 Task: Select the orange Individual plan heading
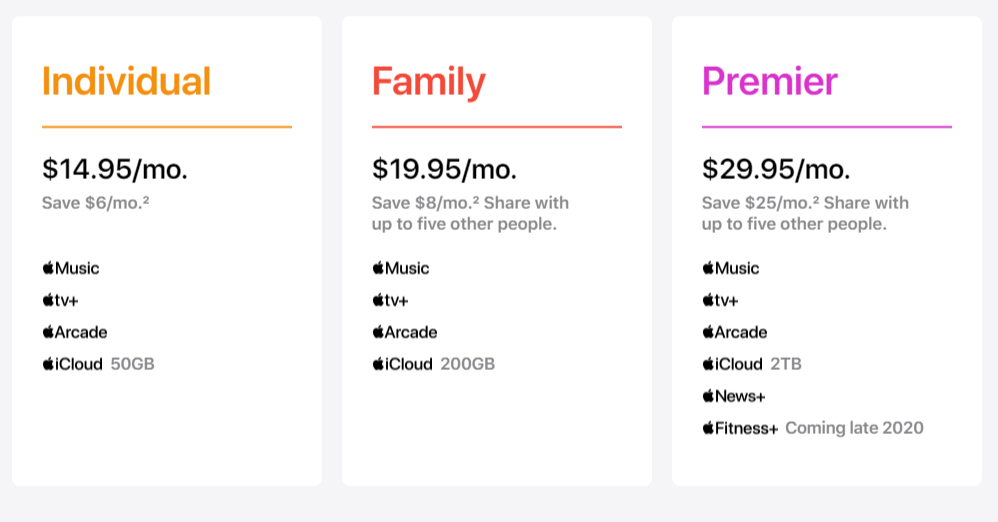click(x=126, y=81)
